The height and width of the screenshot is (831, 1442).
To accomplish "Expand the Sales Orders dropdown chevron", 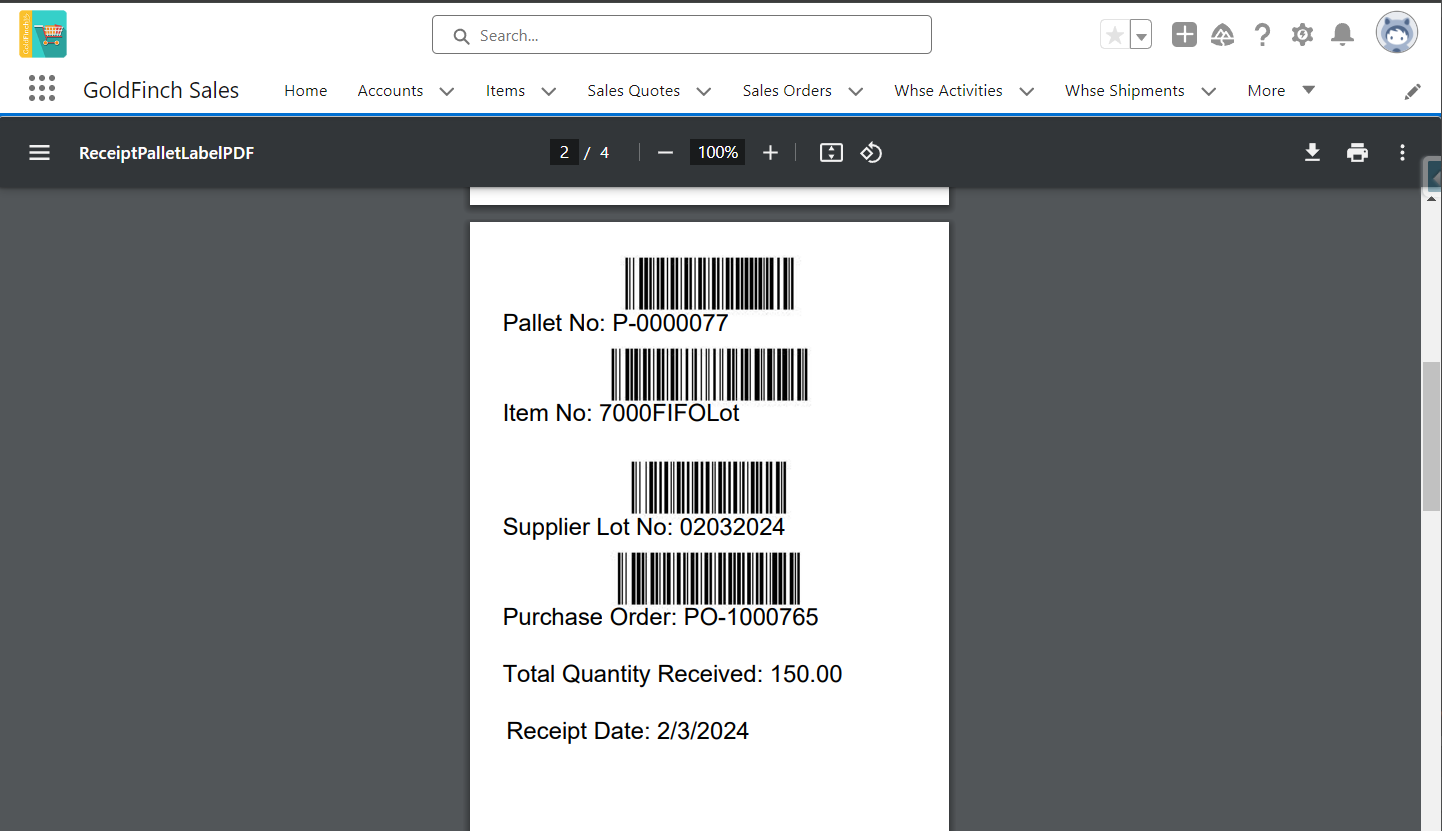I will tap(856, 91).
